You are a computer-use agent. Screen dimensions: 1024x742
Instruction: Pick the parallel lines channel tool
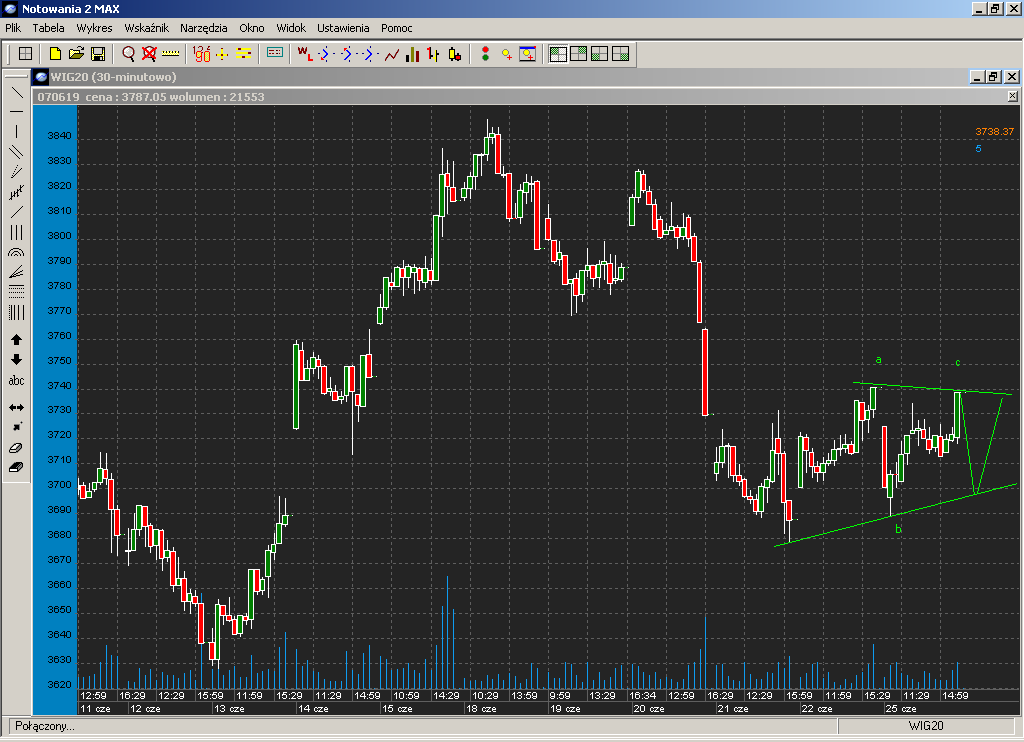tap(16, 151)
